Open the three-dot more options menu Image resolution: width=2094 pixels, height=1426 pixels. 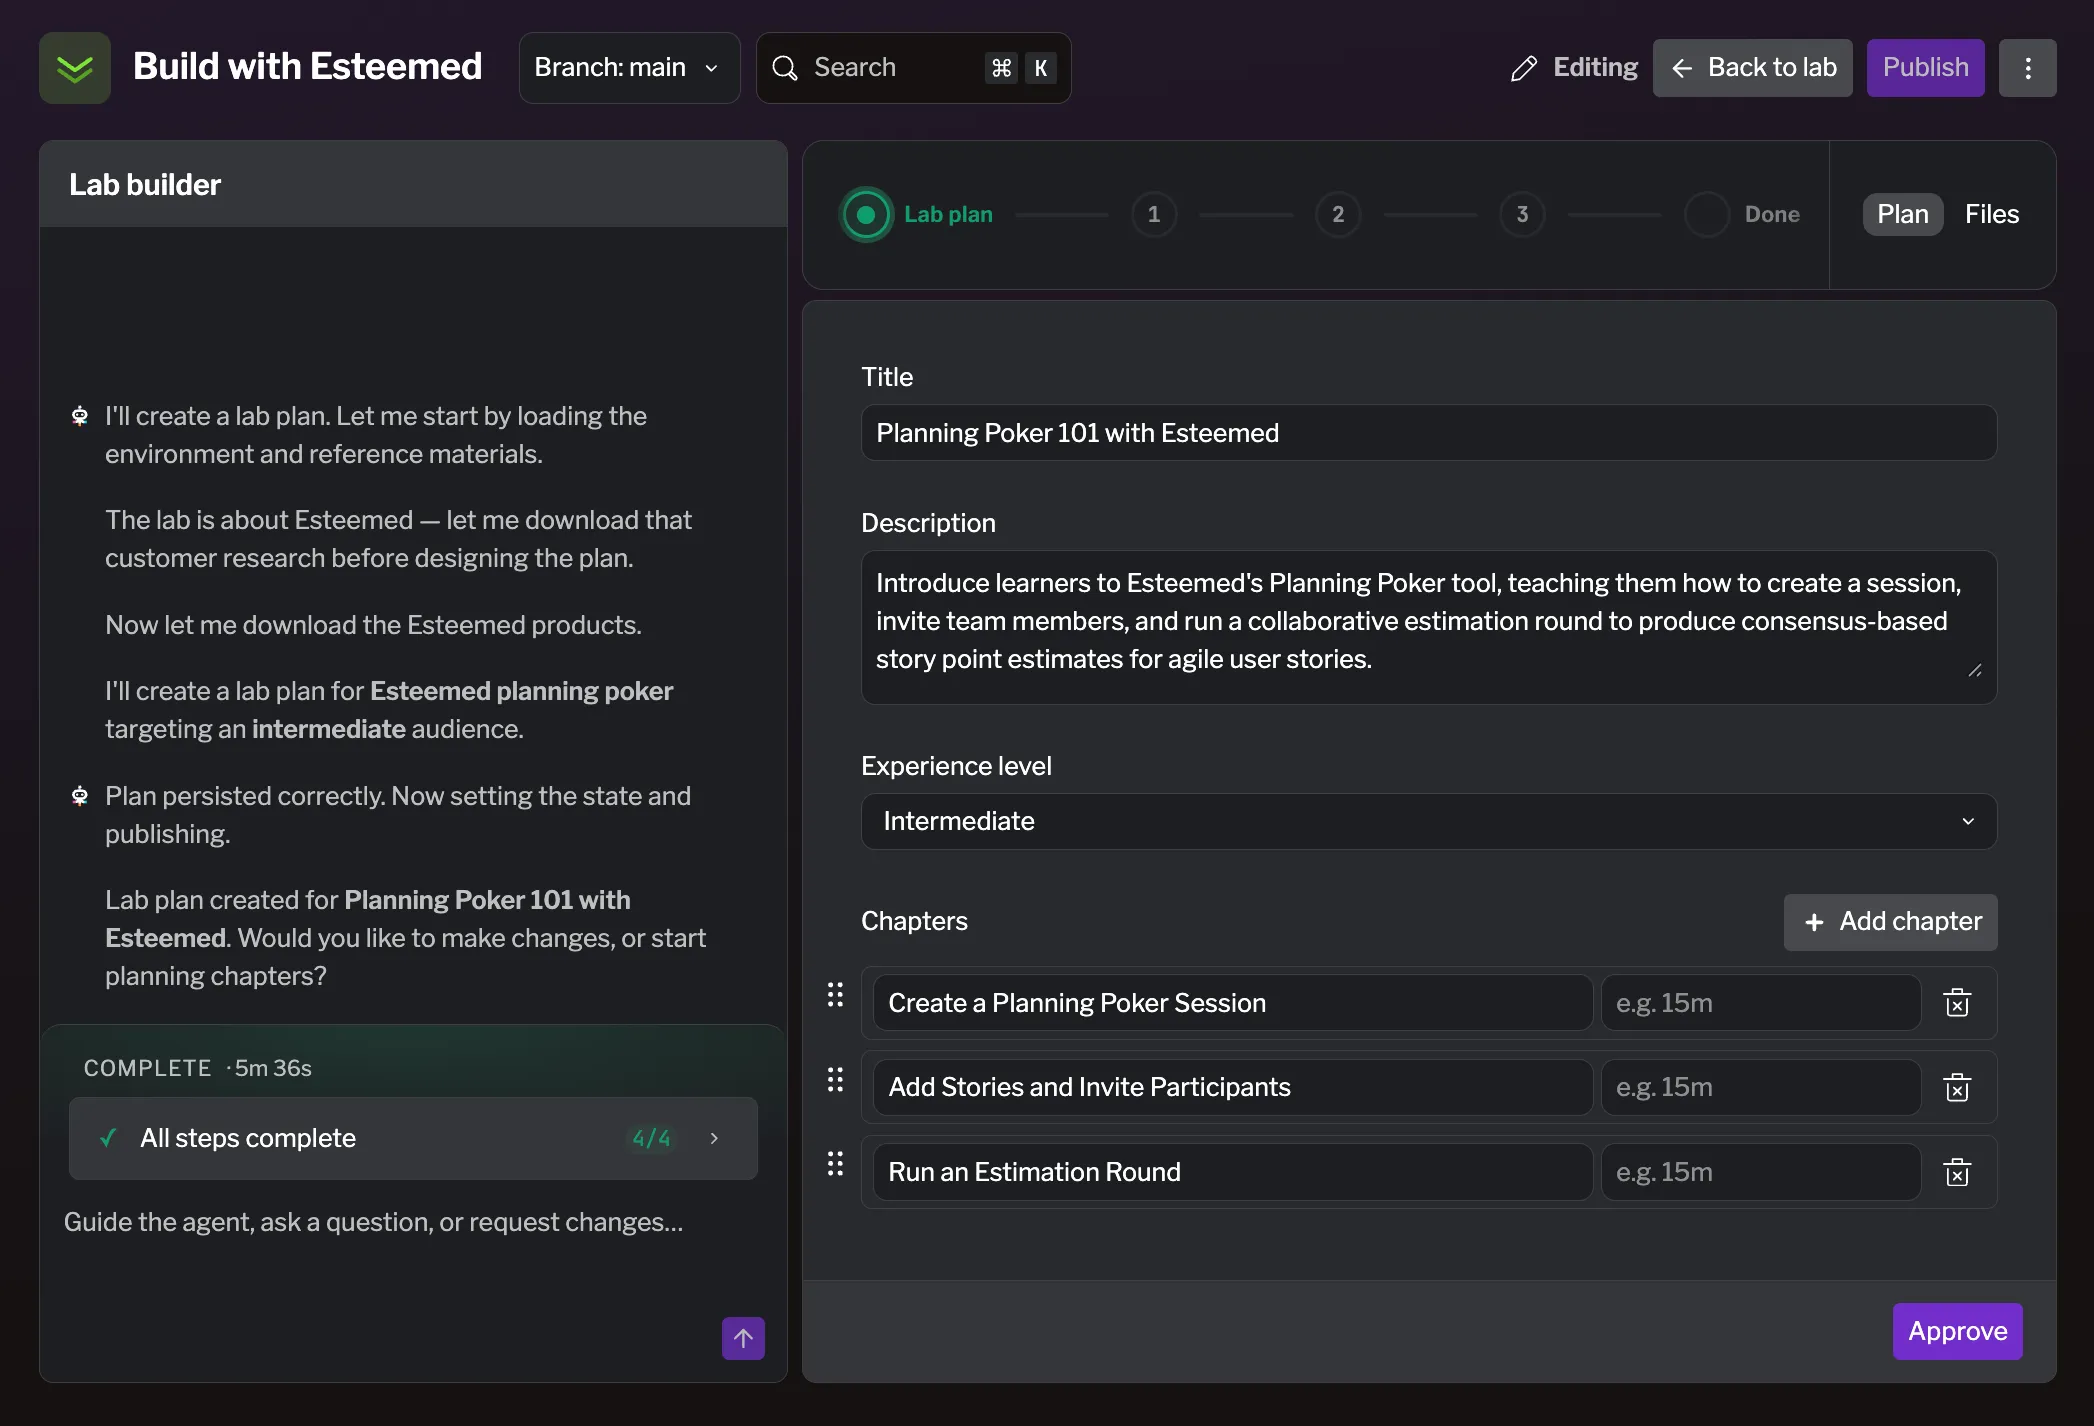2027,68
